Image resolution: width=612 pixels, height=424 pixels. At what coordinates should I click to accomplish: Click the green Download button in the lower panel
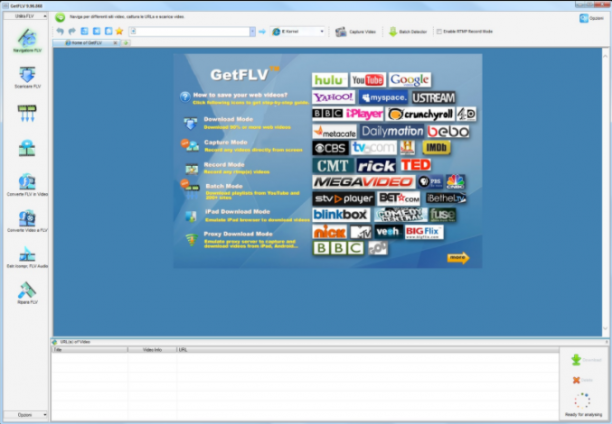pyautogui.click(x=586, y=360)
